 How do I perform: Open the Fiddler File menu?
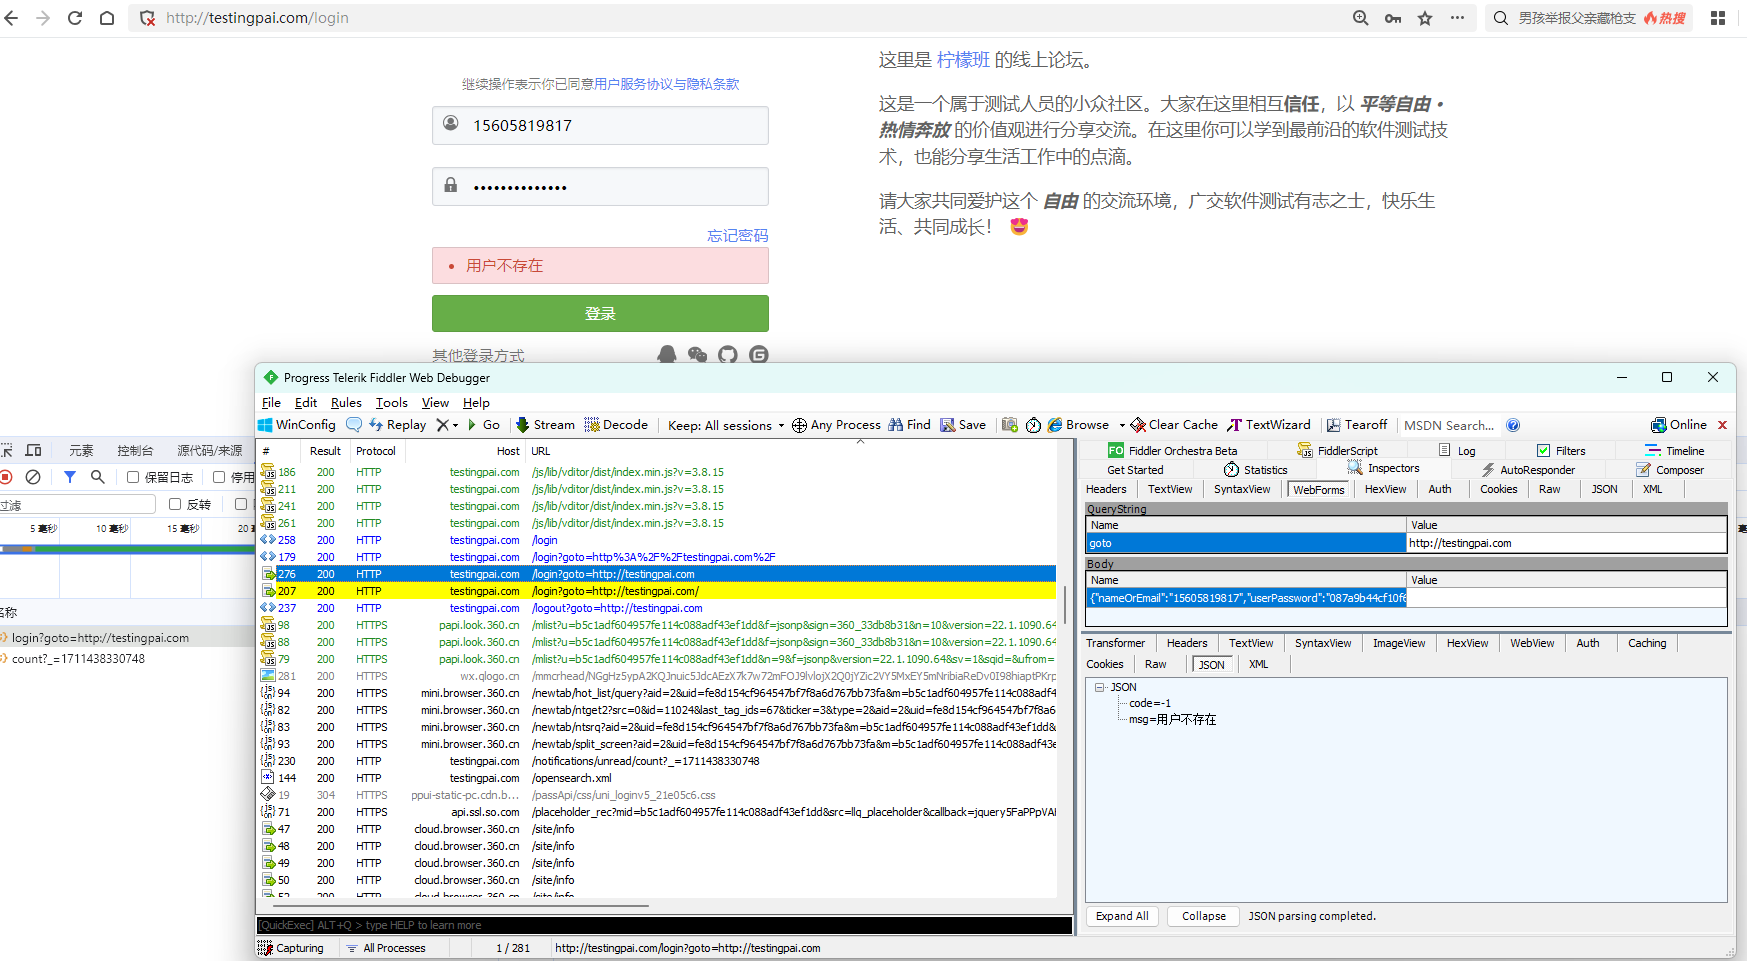pyautogui.click(x=271, y=403)
